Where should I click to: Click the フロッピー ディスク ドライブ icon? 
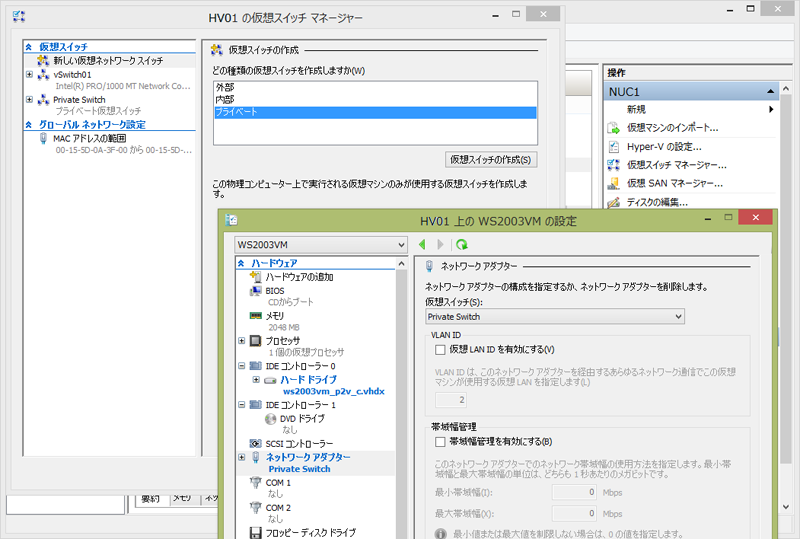[x=256, y=532]
